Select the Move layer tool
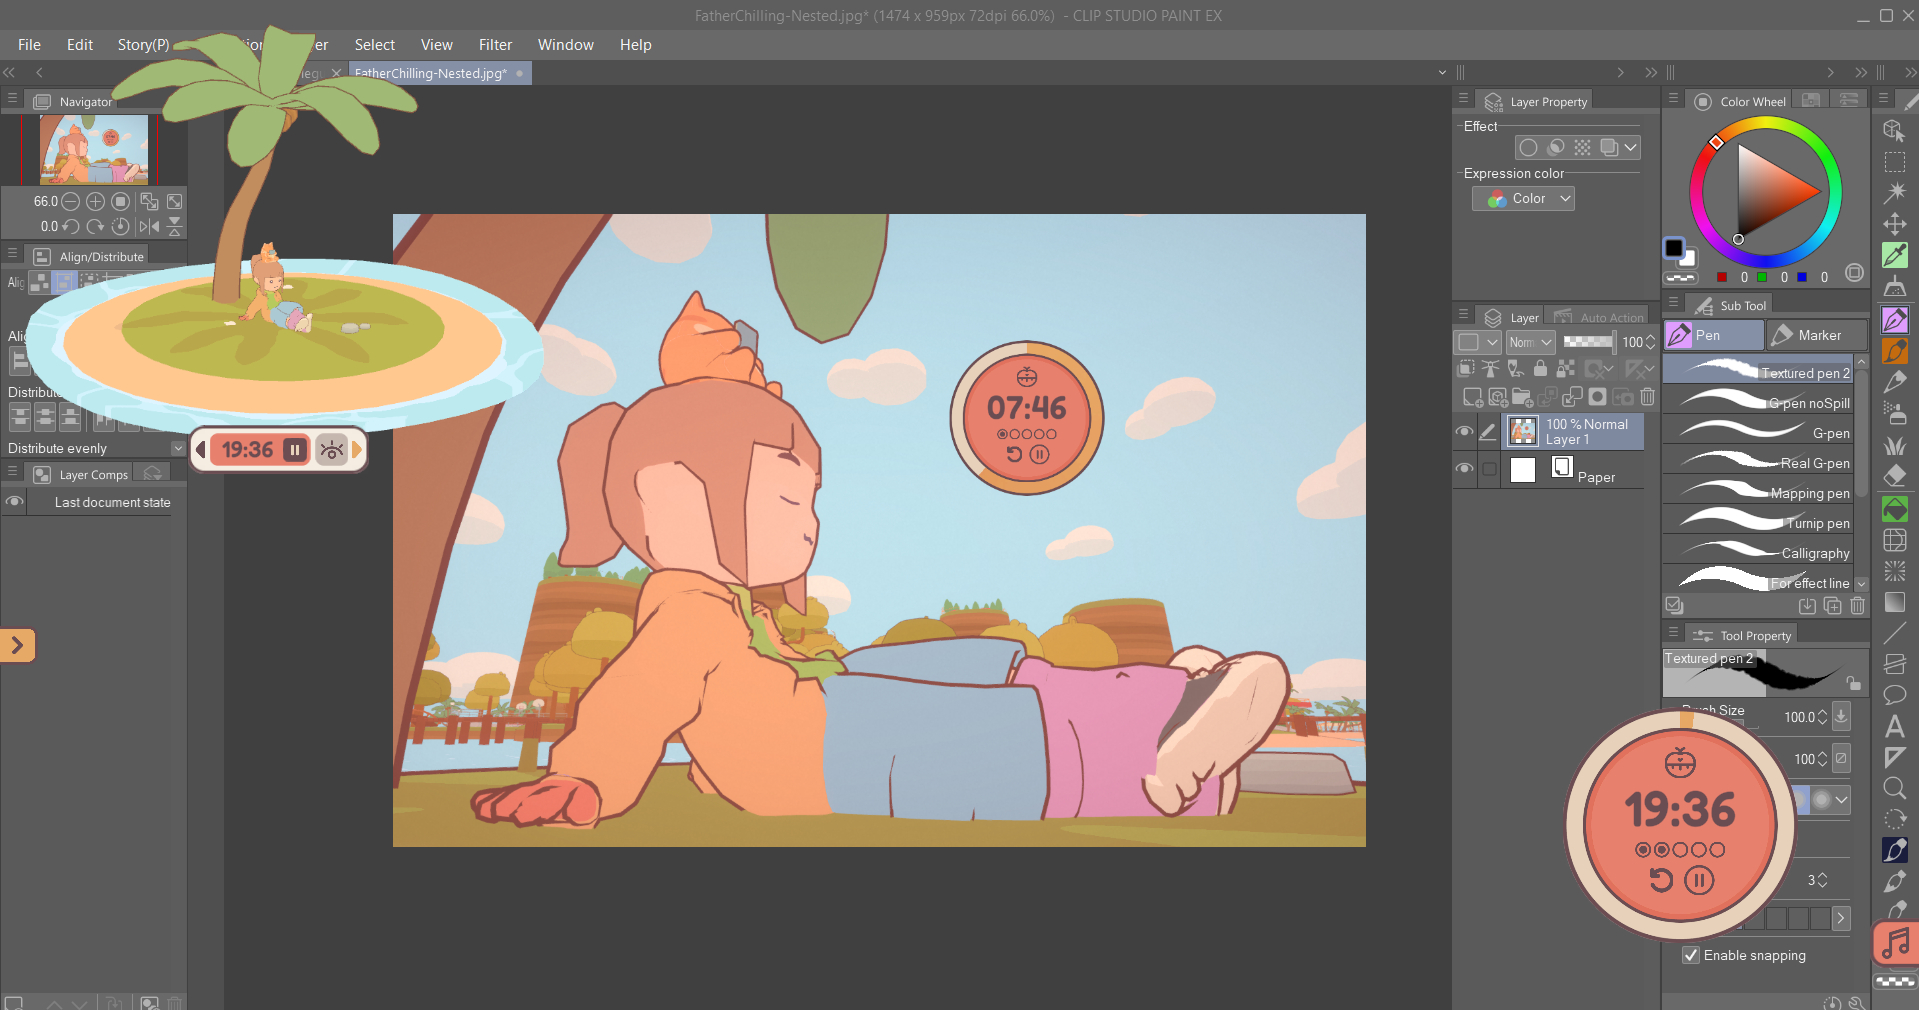 point(1894,223)
